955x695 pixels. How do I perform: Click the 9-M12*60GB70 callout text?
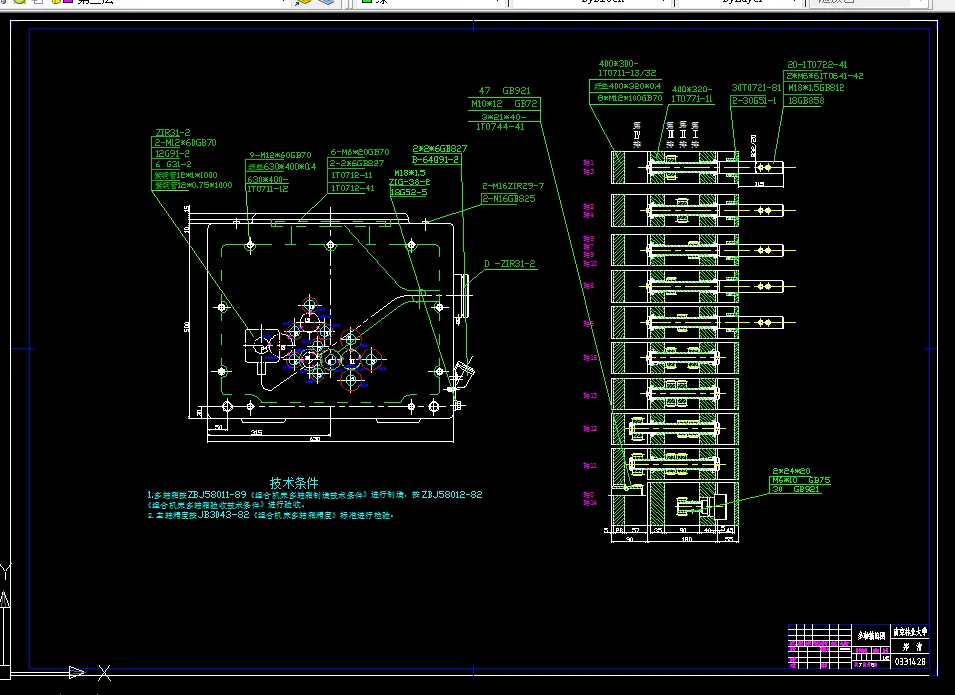280,155
